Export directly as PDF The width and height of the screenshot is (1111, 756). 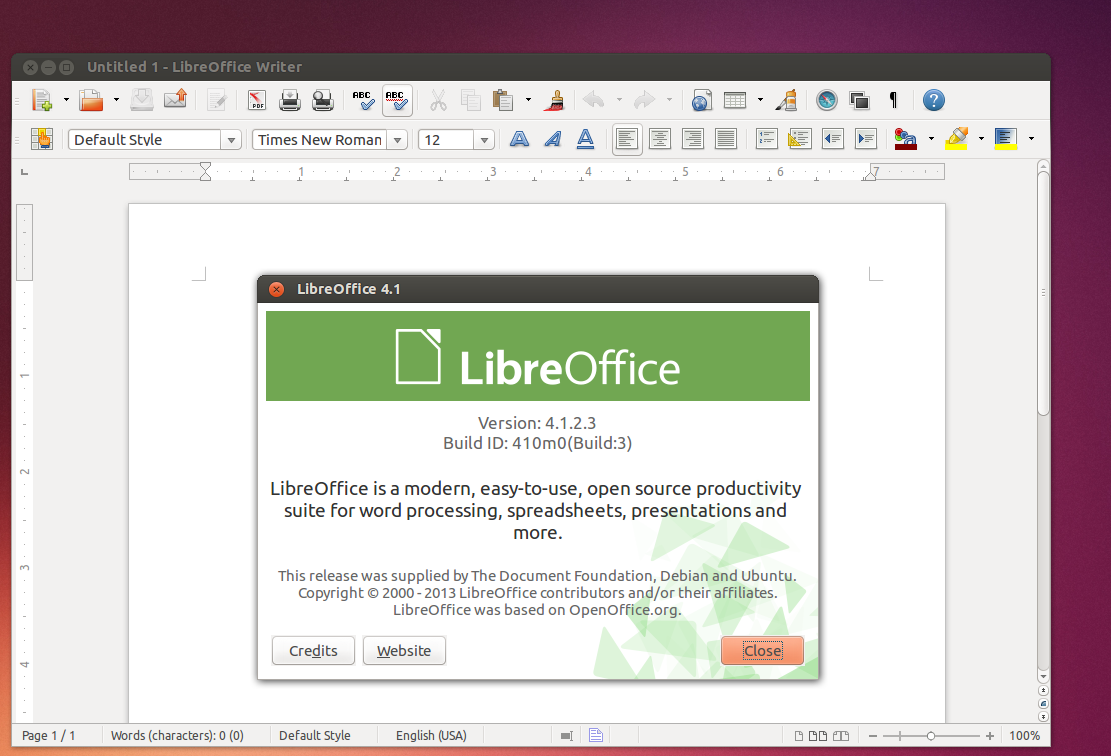pos(256,100)
